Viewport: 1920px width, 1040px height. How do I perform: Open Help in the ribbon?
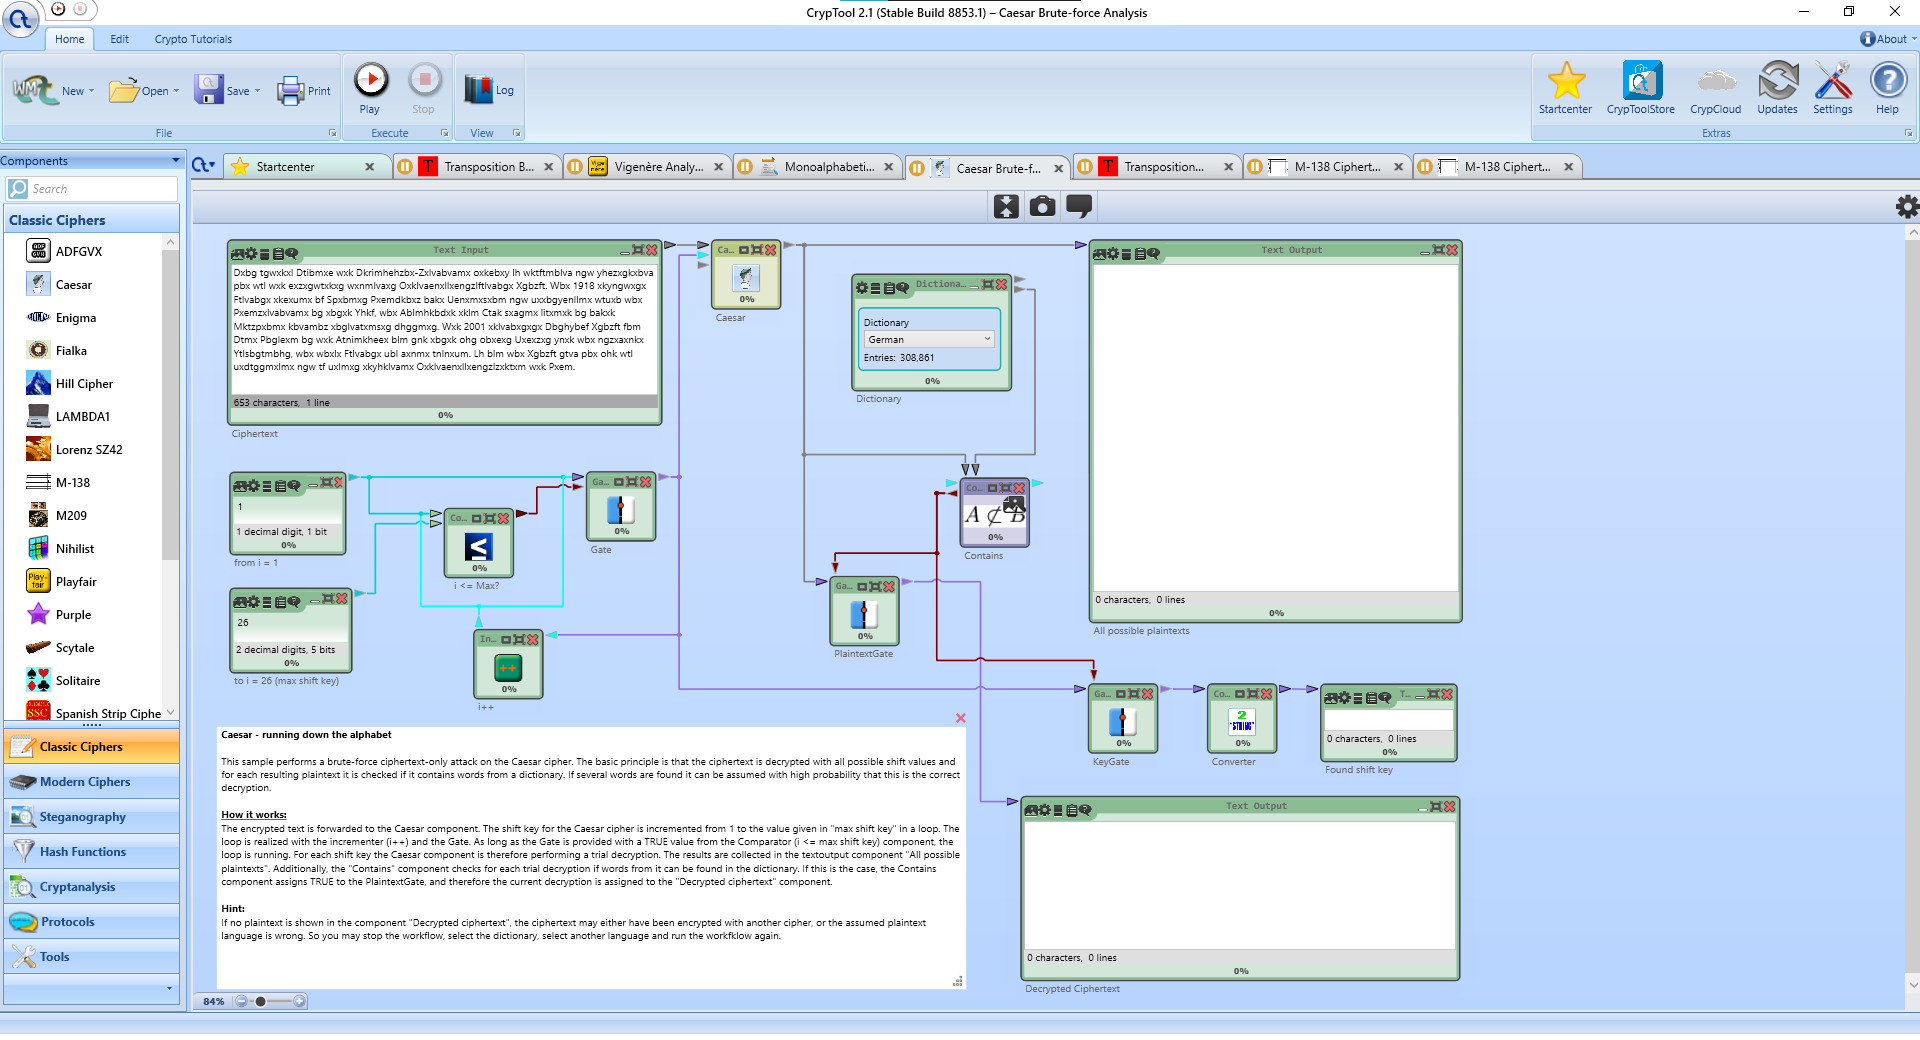coord(1887,88)
